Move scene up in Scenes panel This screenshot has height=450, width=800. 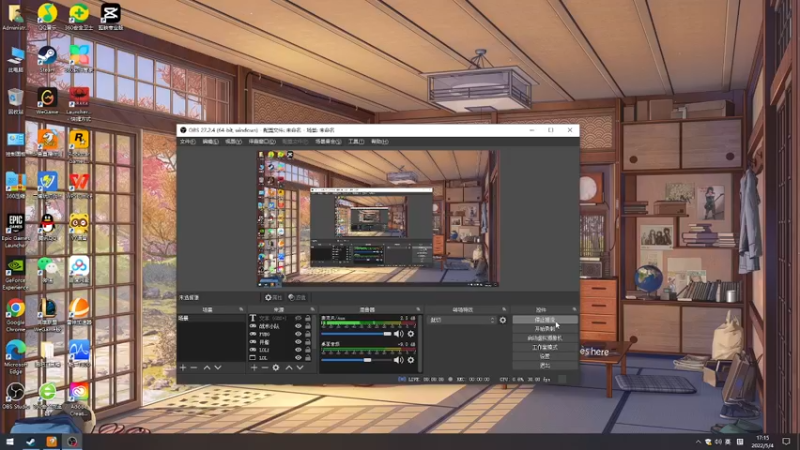pos(207,367)
